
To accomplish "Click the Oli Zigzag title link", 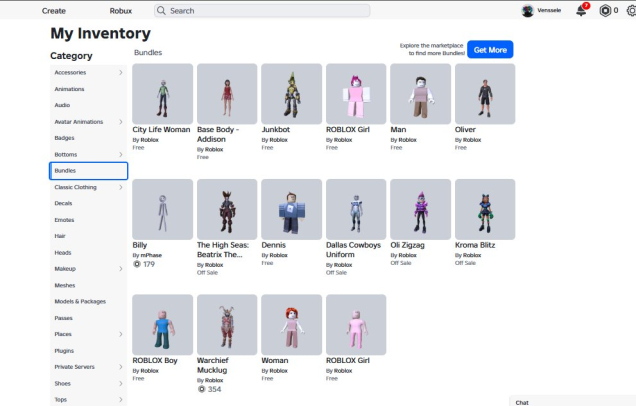I will (x=407, y=245).
